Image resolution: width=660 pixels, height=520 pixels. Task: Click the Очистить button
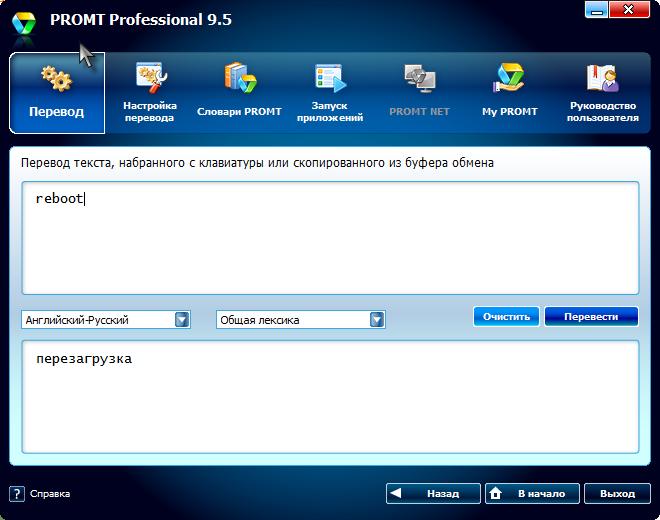click(506, 317)
